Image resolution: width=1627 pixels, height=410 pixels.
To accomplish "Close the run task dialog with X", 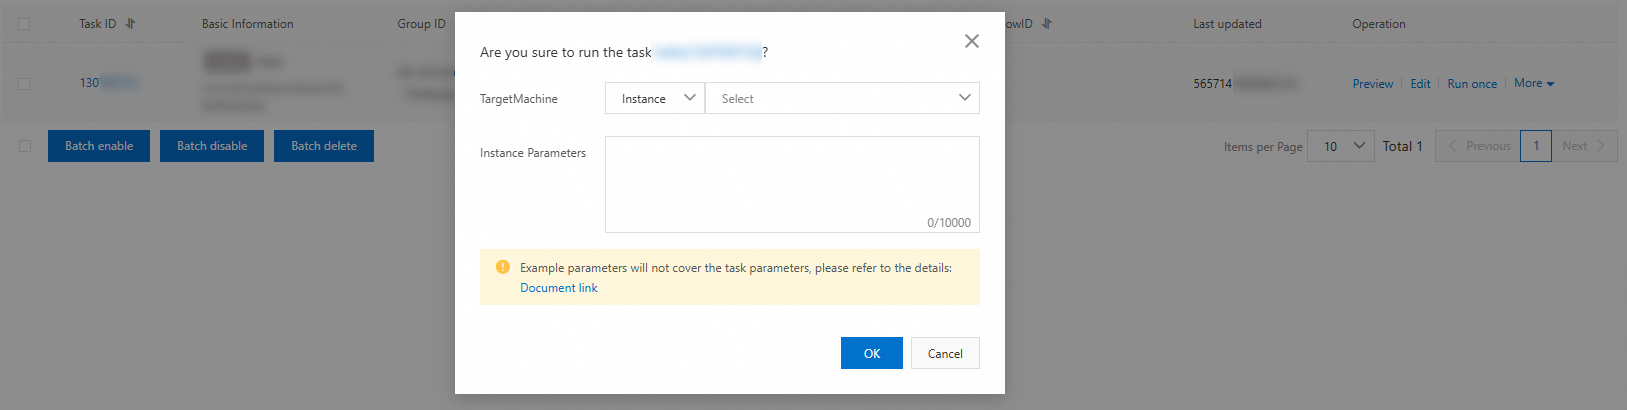I will coord(971,41).
